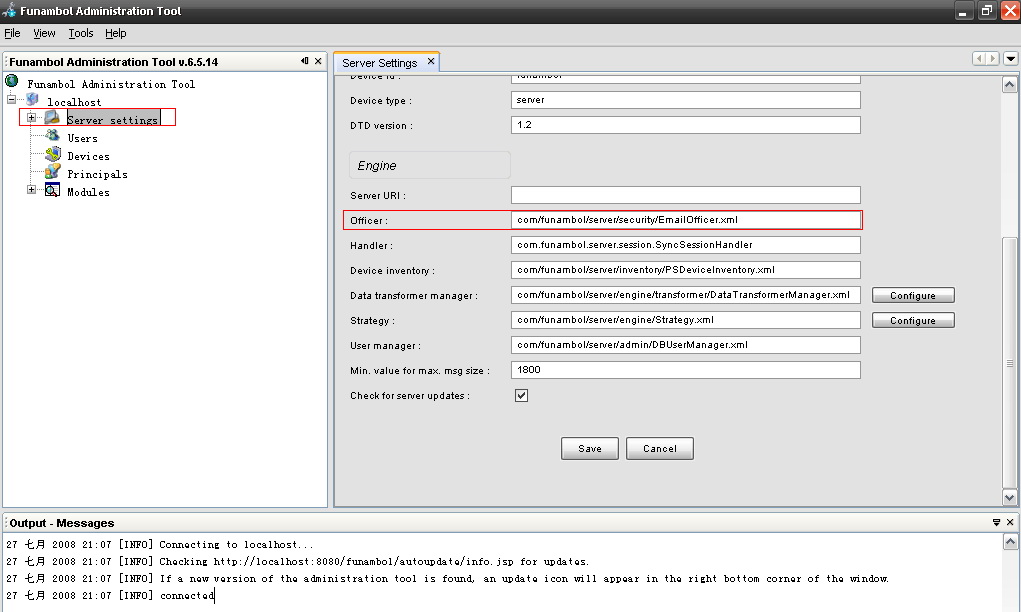Click the Output panel scroll up arrow
Image resolution: width=1021 pixels, height=612 pixels.
pyautogui.click(x=1010, y=542)
